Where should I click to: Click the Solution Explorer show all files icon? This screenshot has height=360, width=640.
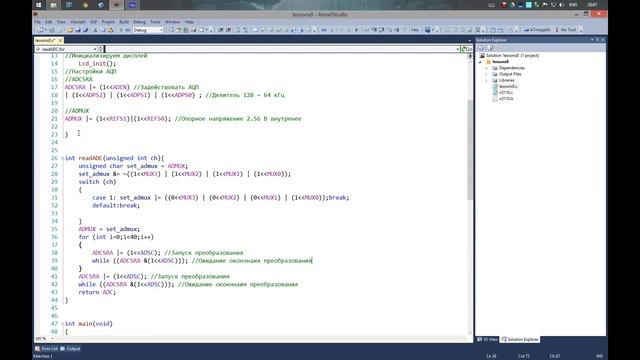490,48
